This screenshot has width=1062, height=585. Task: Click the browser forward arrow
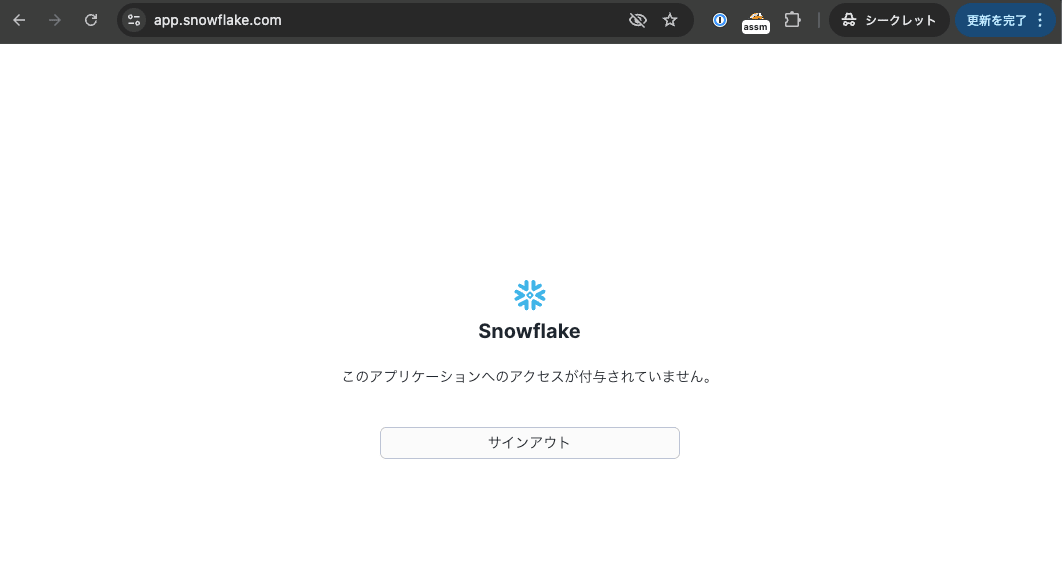point(55,20)
